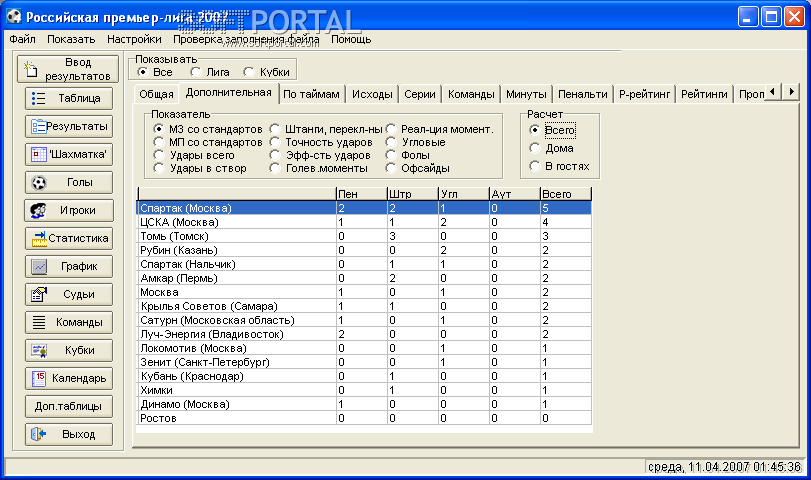Open the Пенальти tab
Viewport: 811px width, 480px height.
click(583, 94)
